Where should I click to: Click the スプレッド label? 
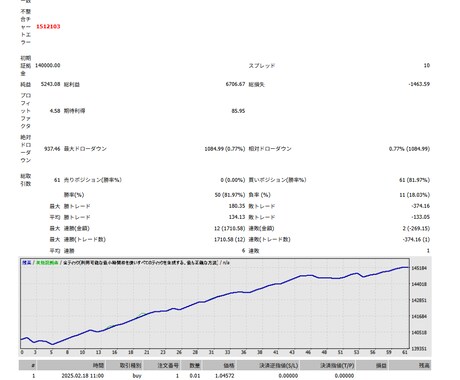[262, 66]
